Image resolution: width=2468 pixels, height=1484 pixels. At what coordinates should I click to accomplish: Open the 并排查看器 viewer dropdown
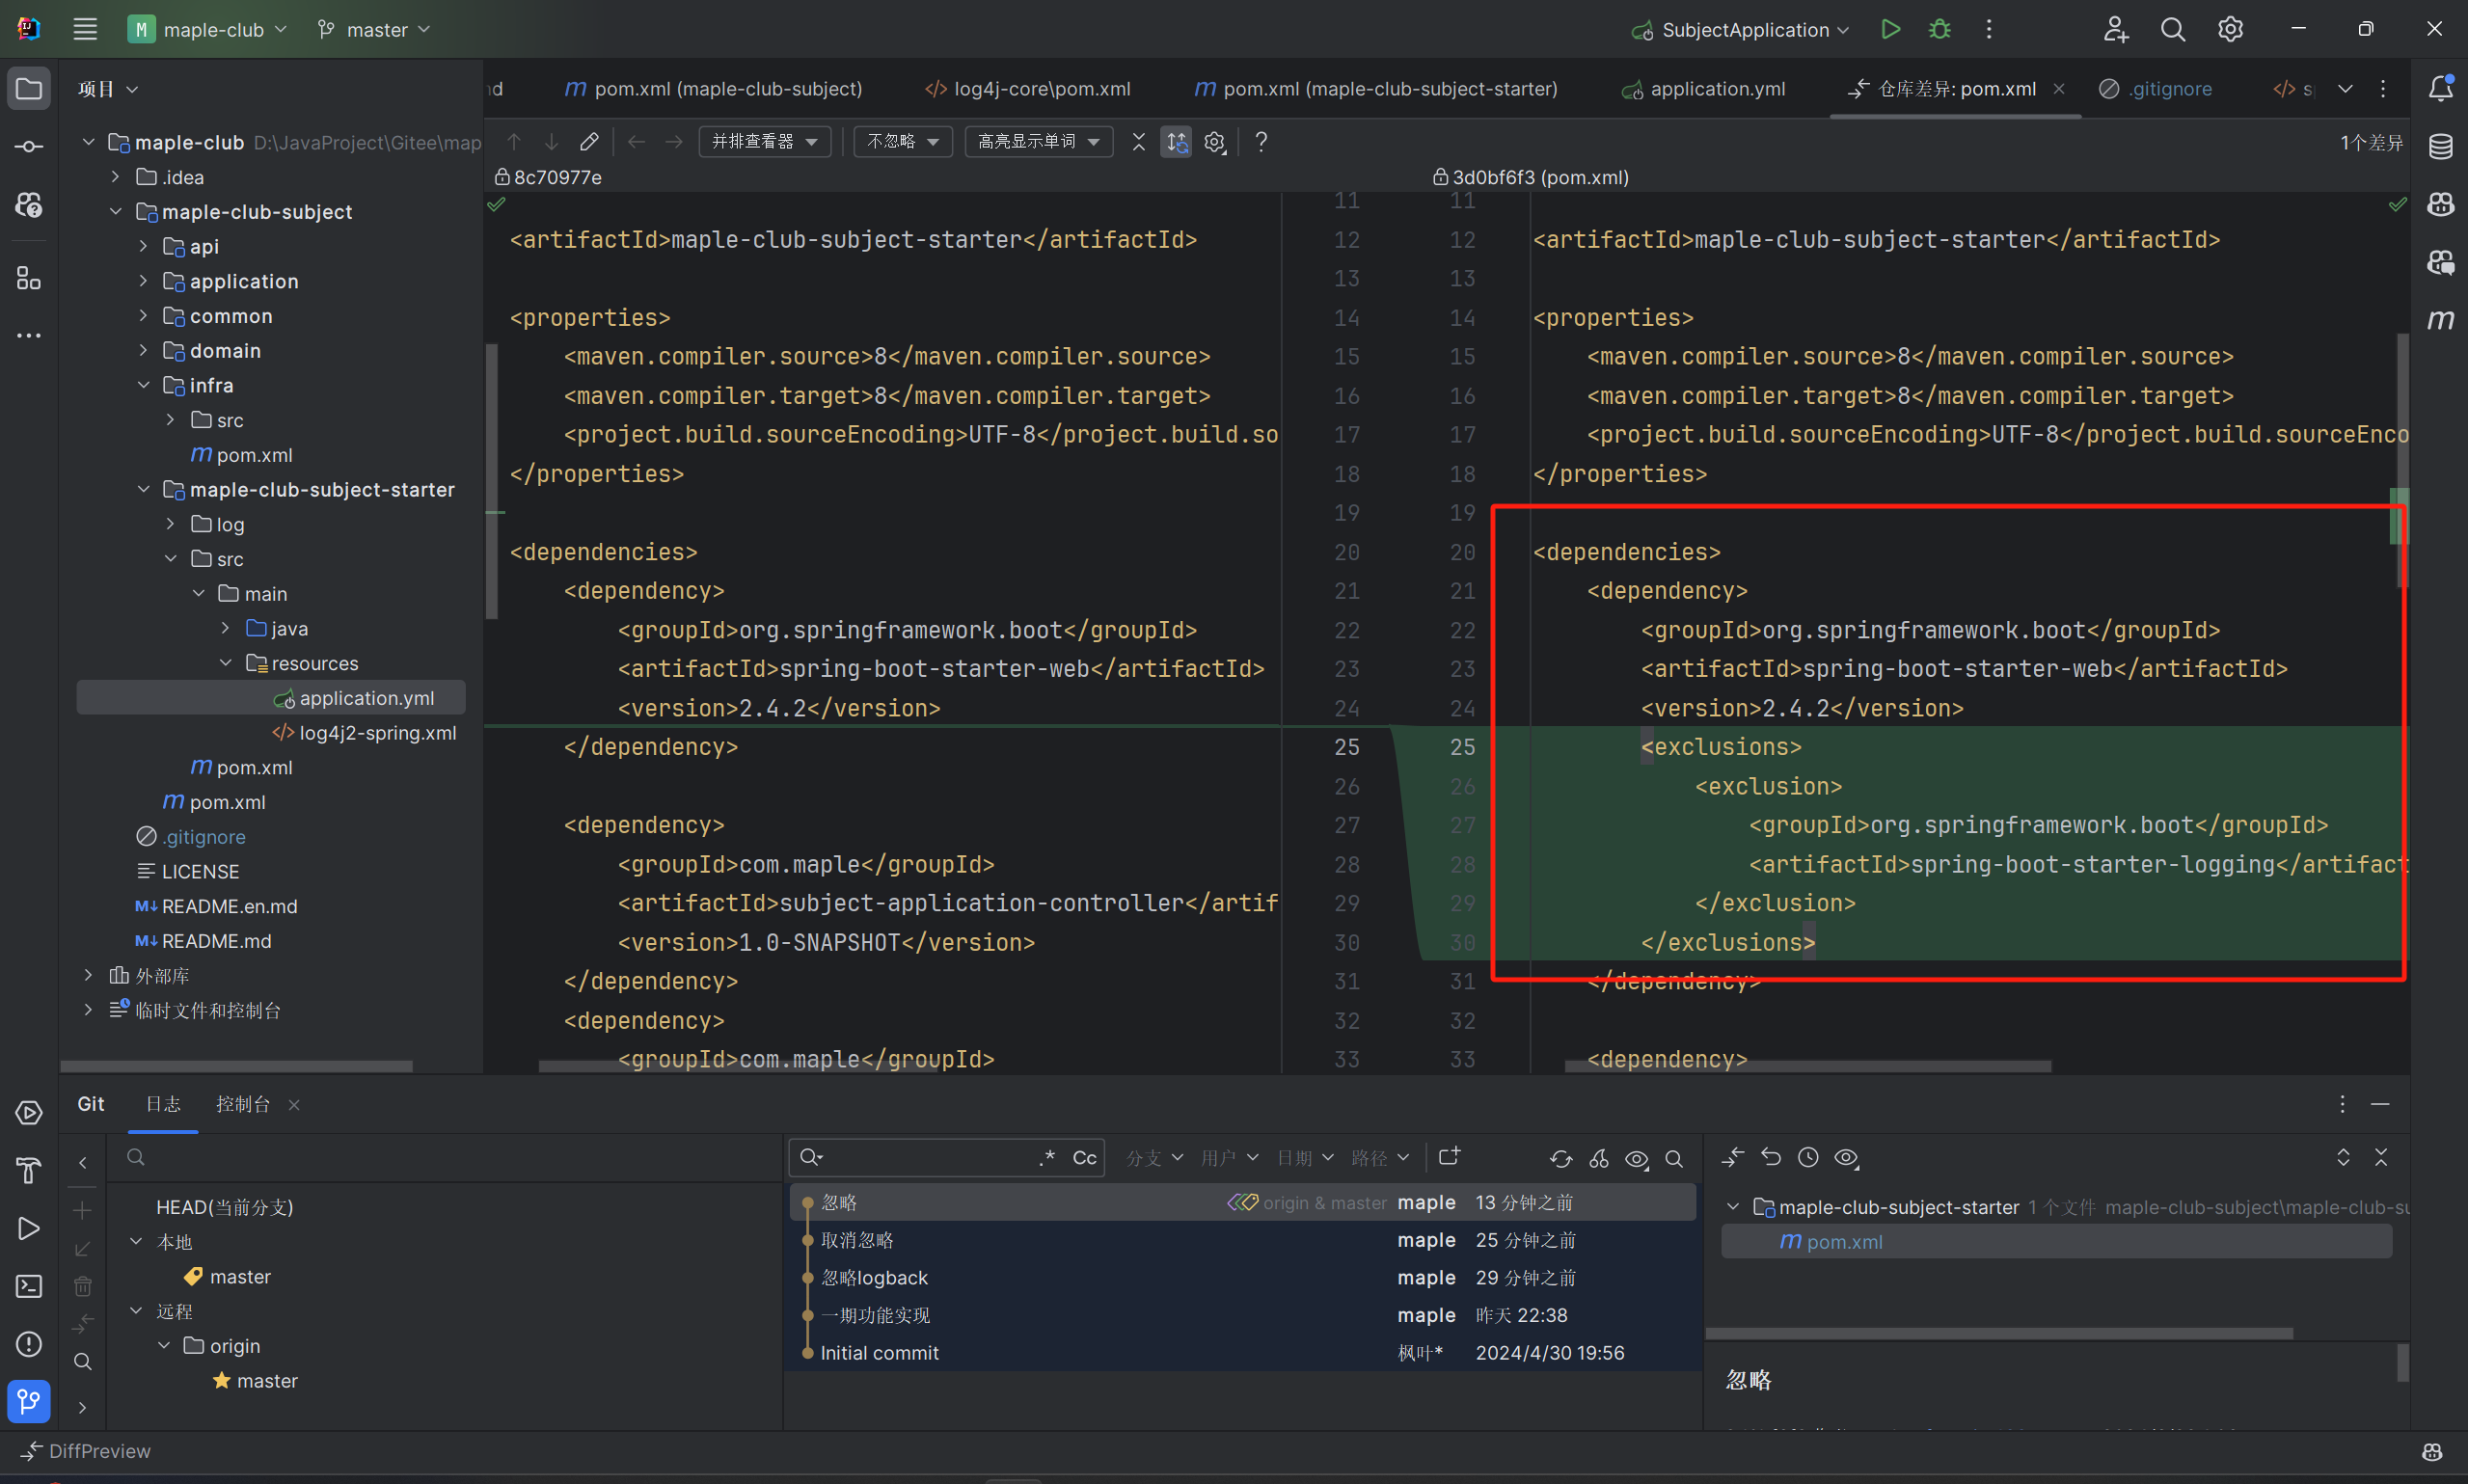[765, 142]
